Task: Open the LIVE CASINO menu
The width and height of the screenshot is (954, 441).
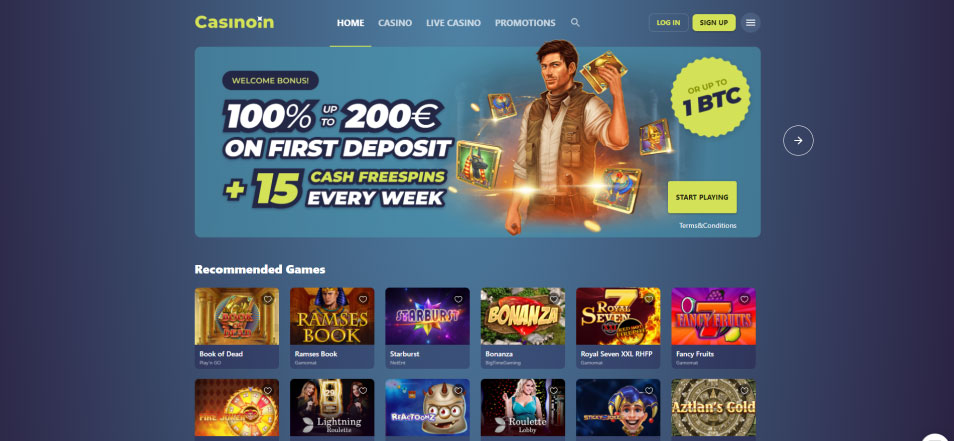Action: (453, 23)
